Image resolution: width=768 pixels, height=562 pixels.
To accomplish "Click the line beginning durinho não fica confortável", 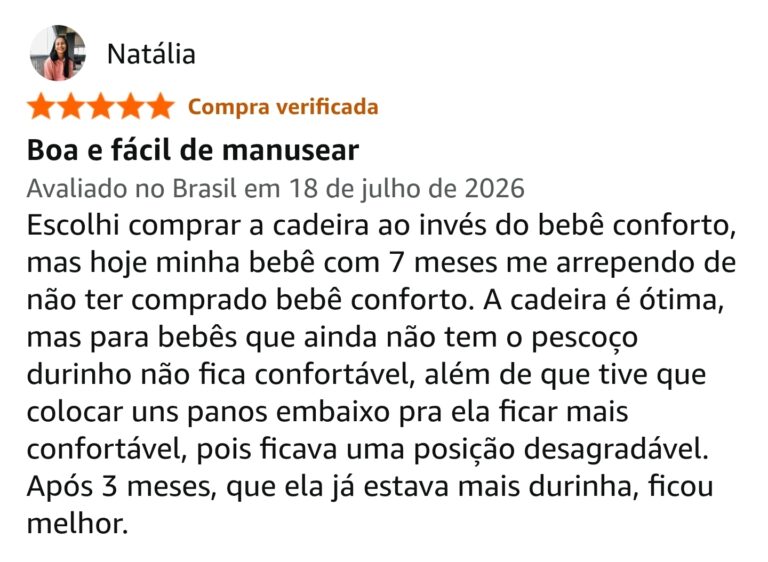I will (366, 375).
